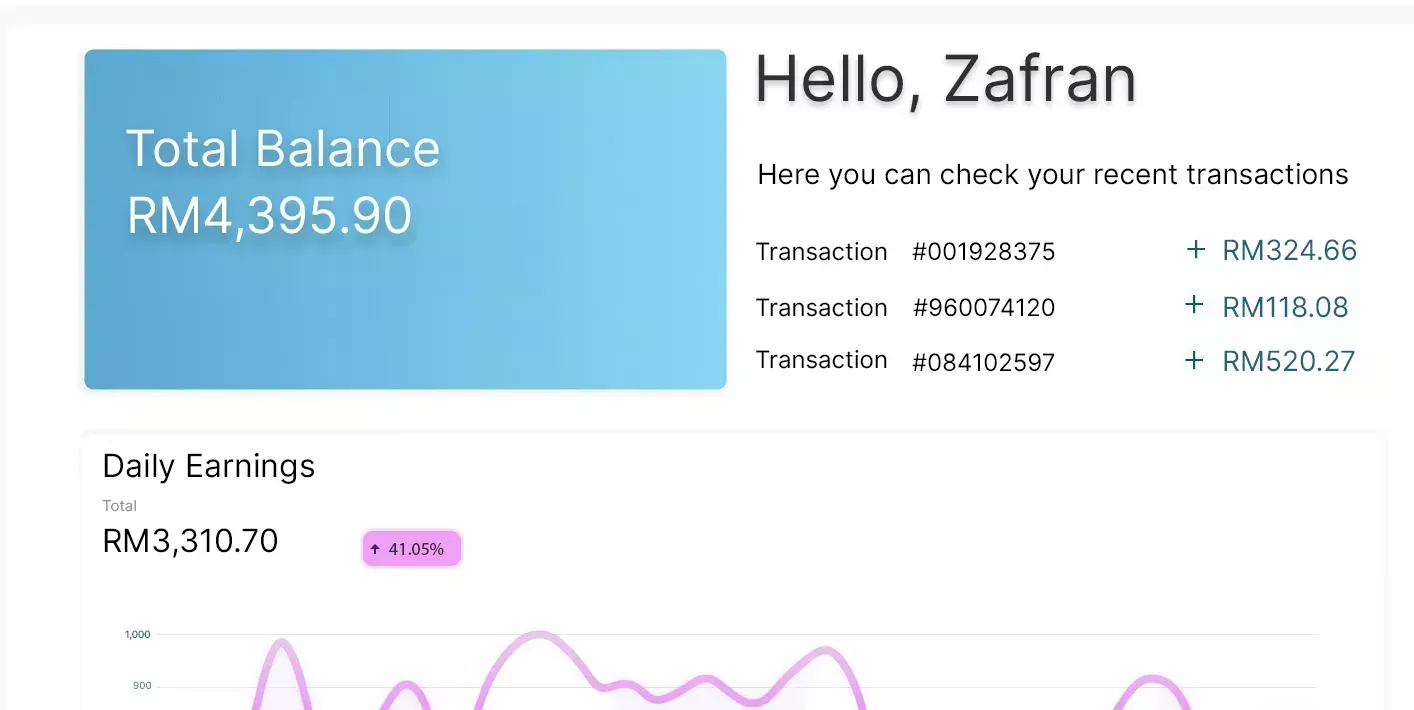Click the RM520.27 transaction amount

[x=1288, y=361]
